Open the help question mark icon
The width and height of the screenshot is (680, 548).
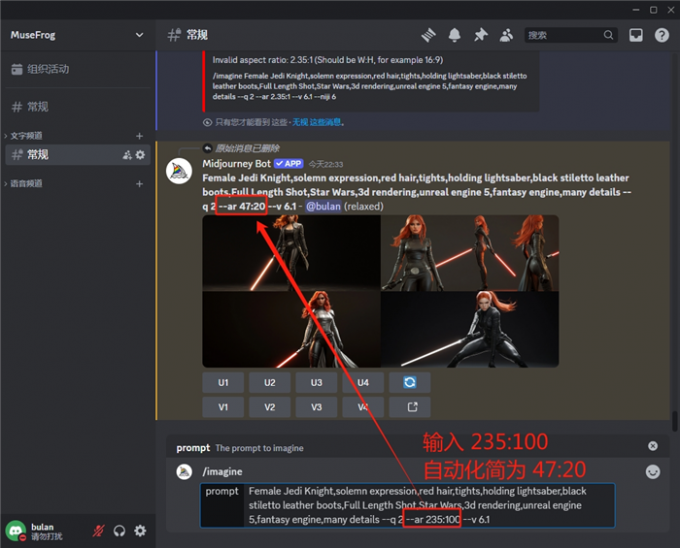pos(662,35)
